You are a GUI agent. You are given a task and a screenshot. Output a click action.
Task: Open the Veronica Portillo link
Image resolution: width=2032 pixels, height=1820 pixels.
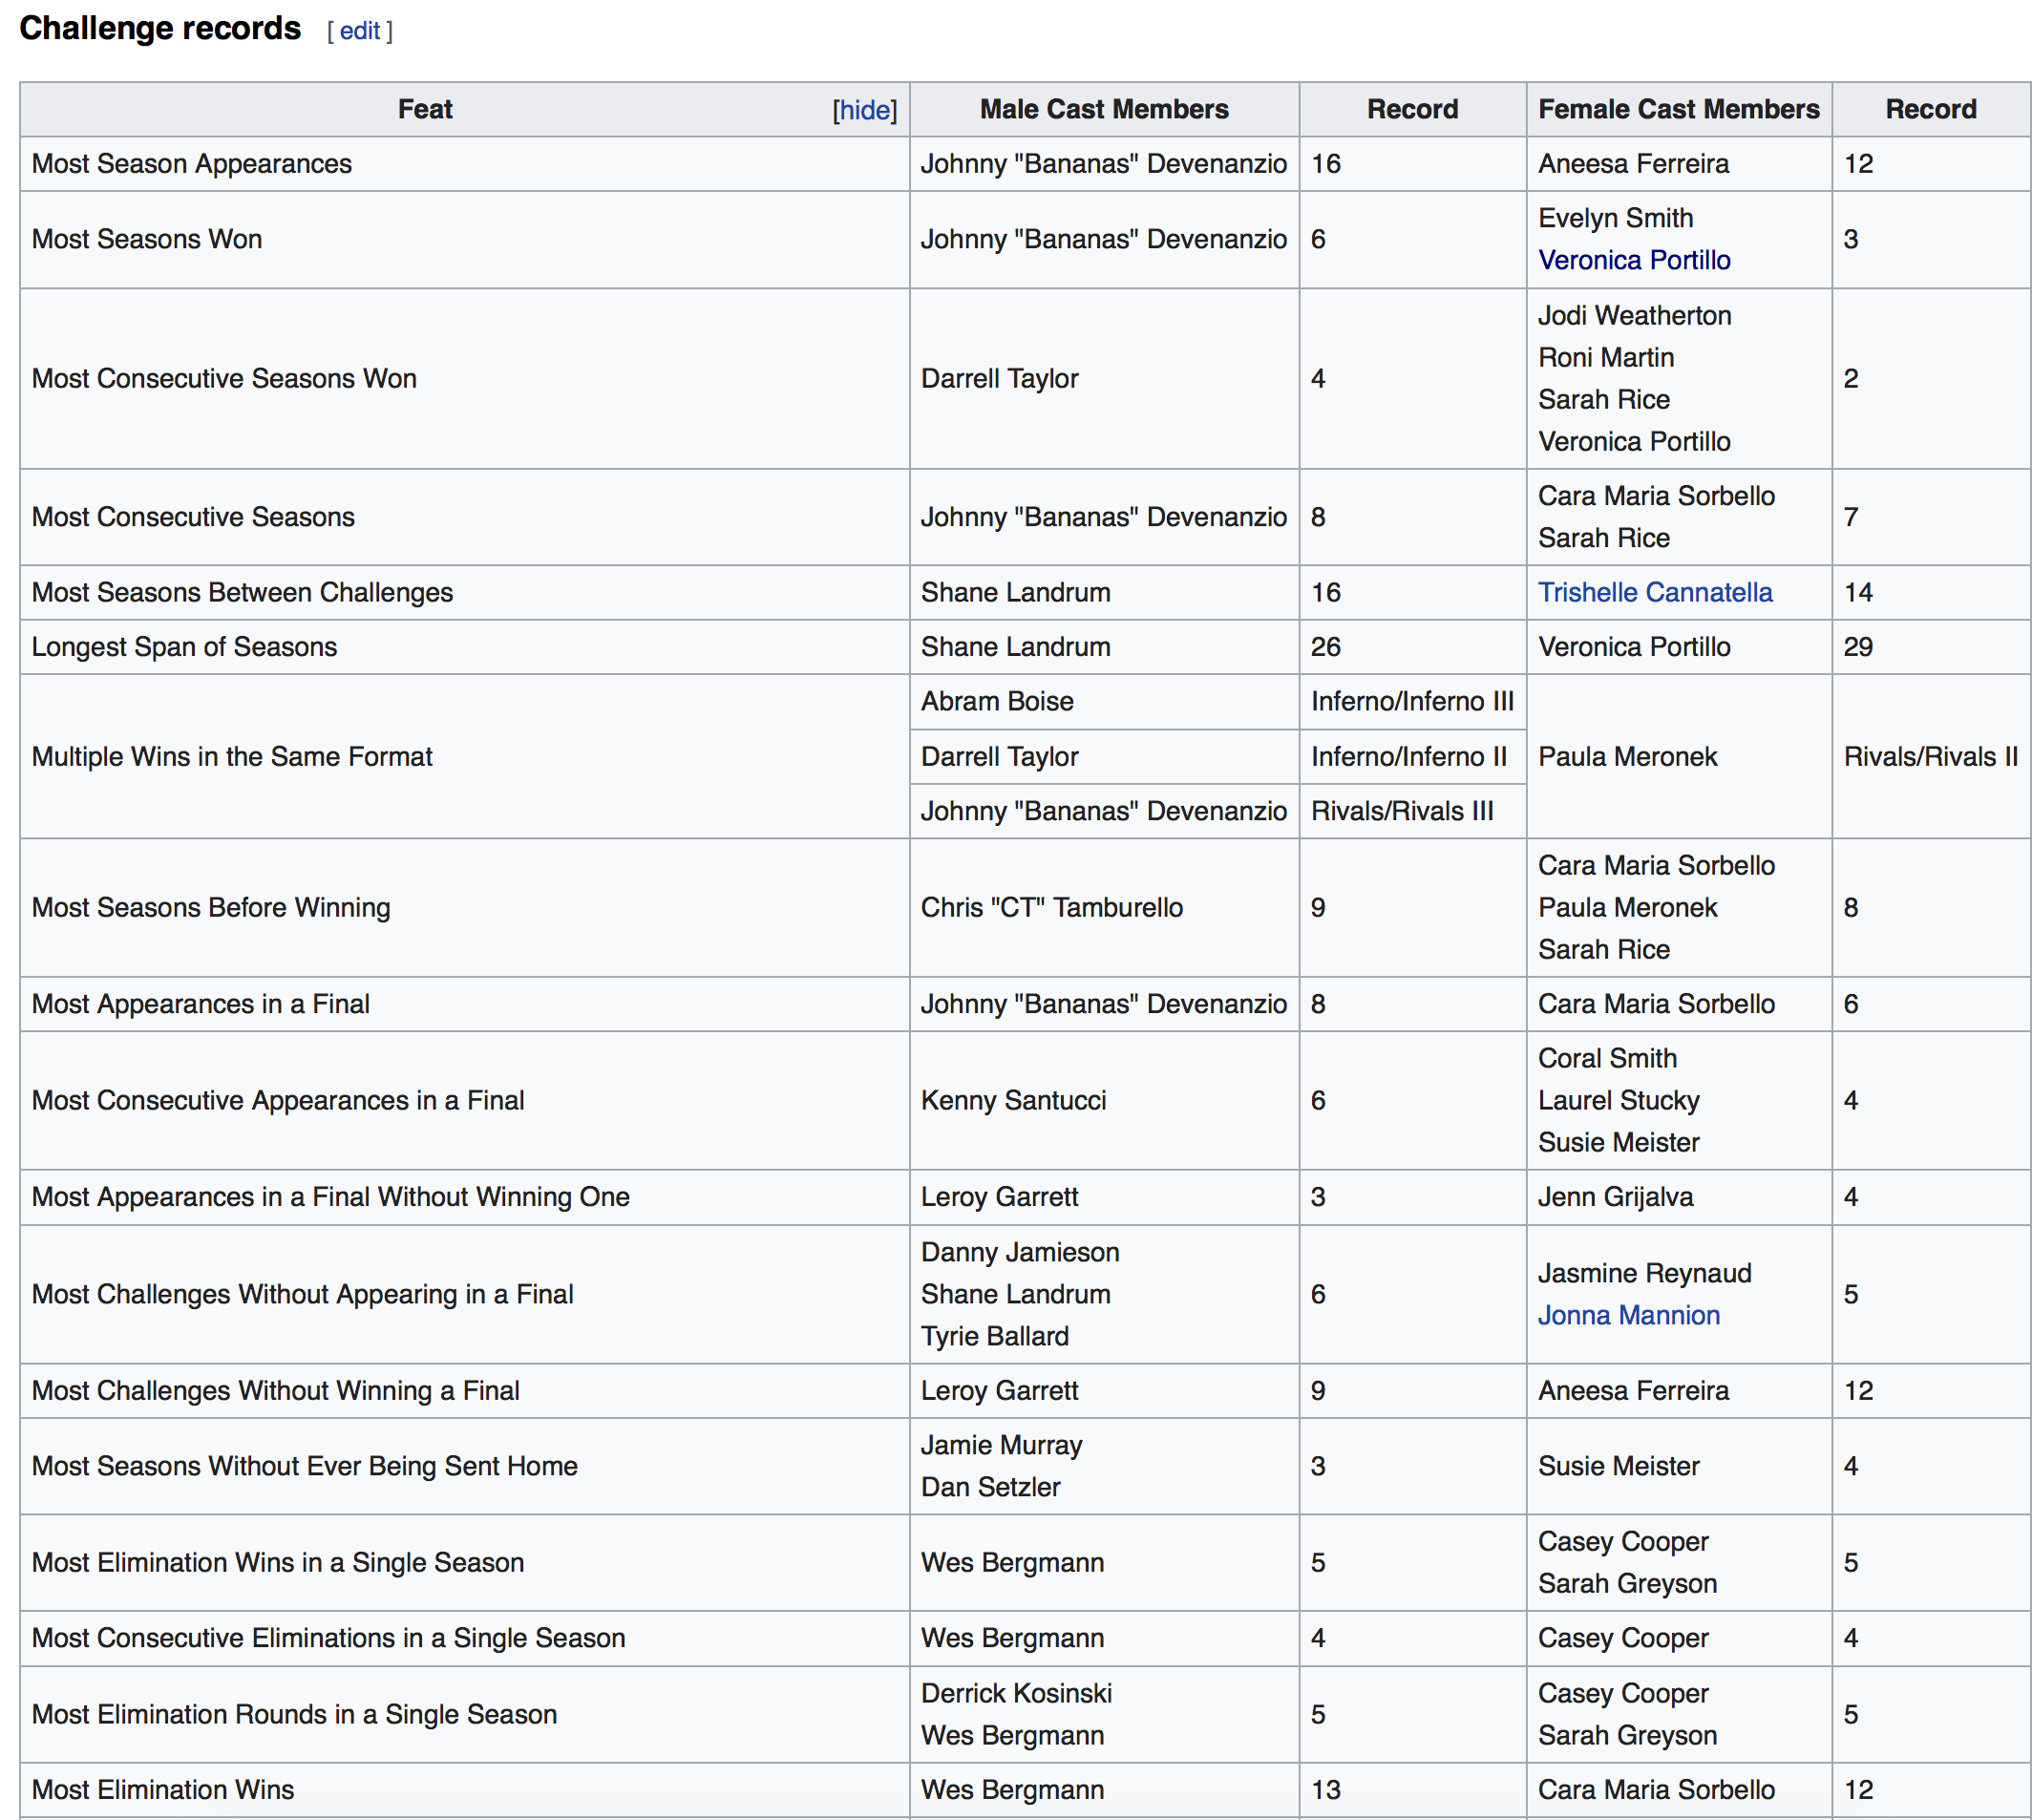[x=1633, y=260]
